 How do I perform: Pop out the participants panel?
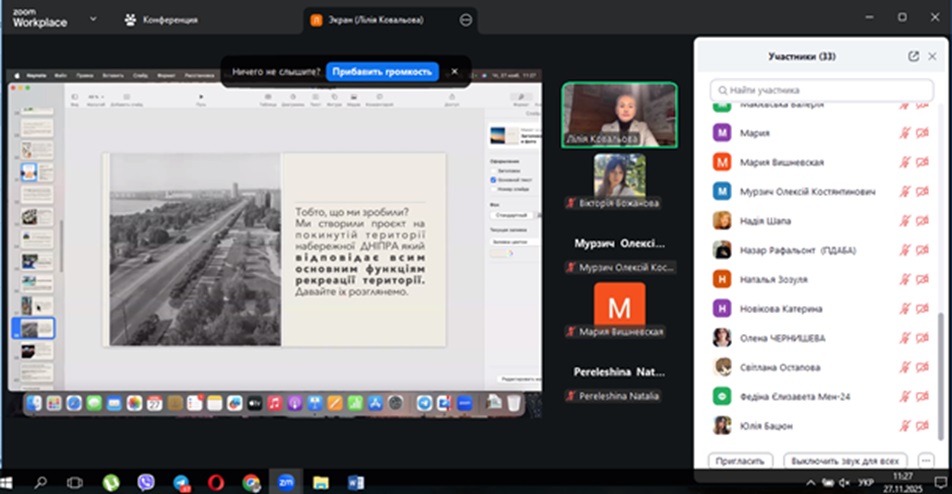[913, 57]
